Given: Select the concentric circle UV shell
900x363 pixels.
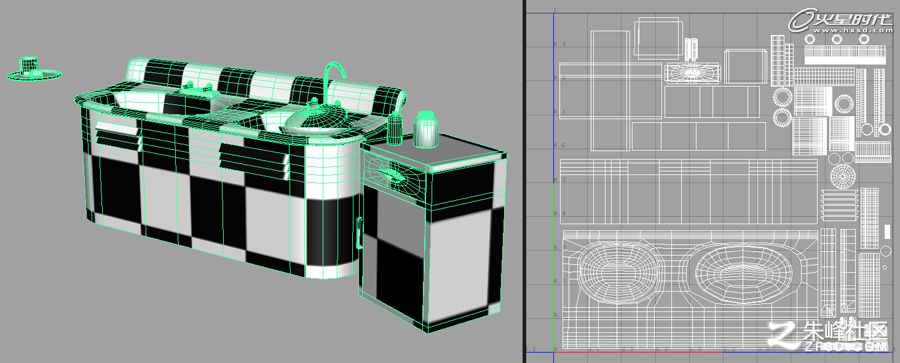Looking at the screenshot, I should [842, 174].
